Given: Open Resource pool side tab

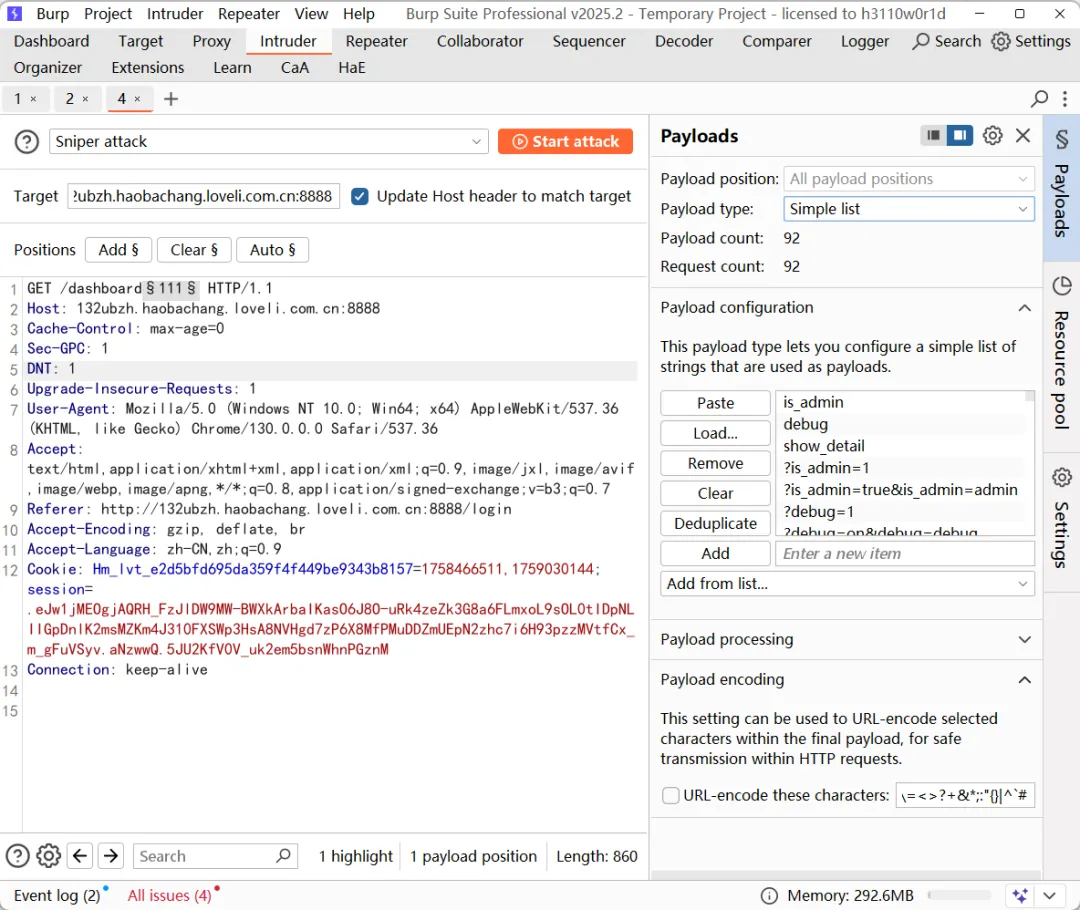Looking at the screenshot, I should tap(1061, 355).
